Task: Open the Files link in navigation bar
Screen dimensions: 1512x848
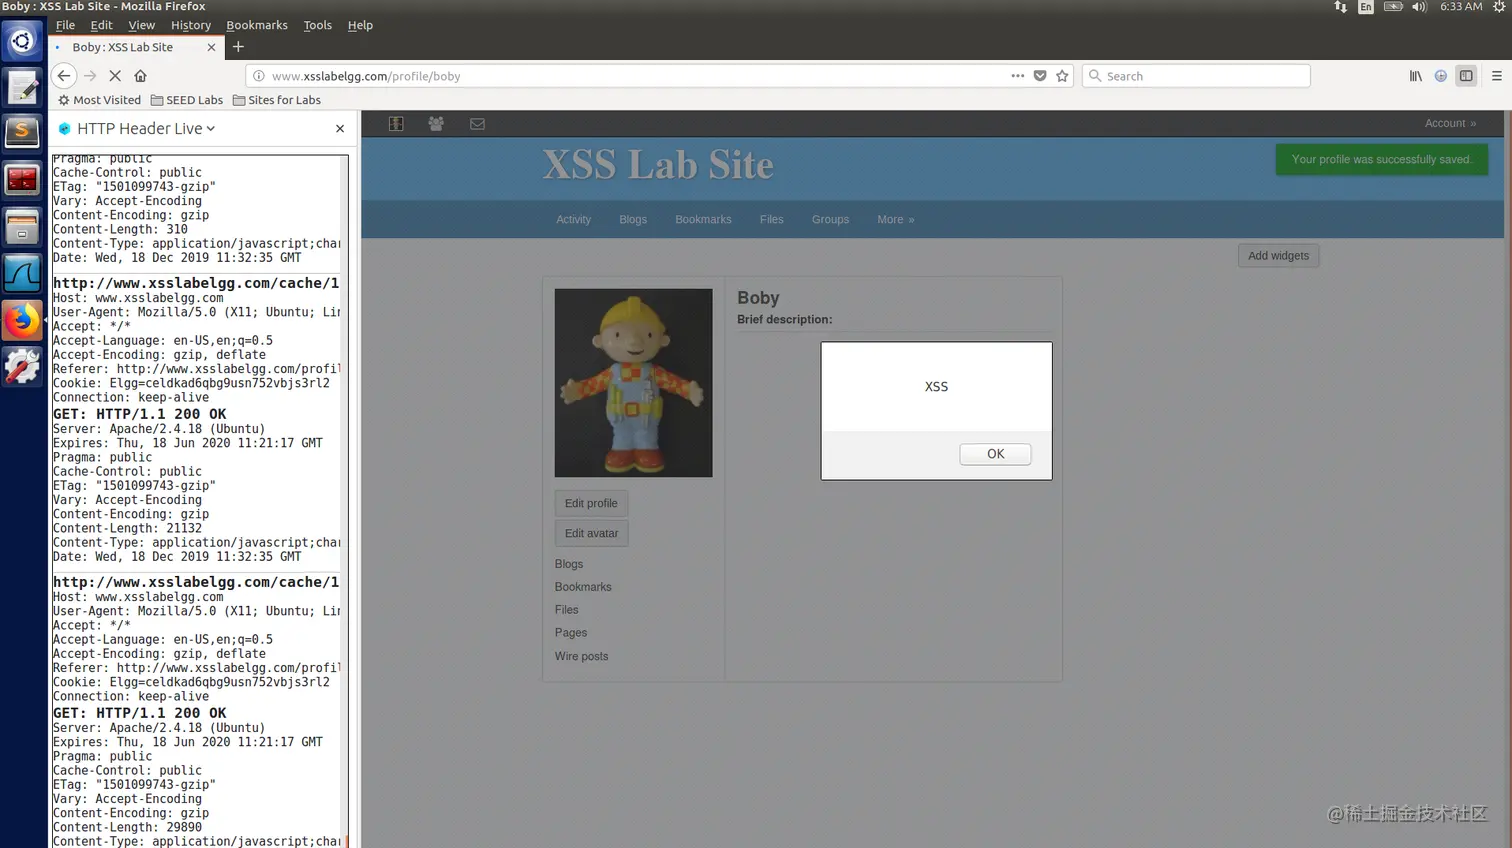Action: [x=771, y=219]
